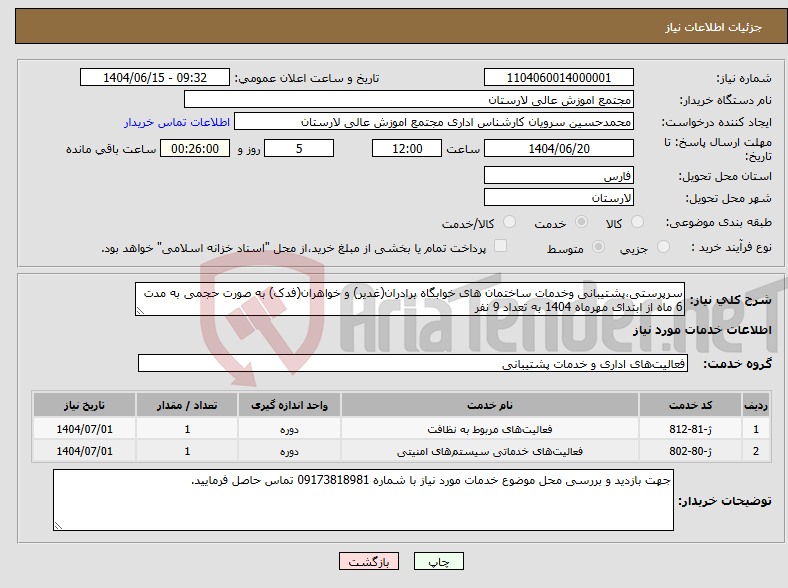
Task: Click the چاپ print button
Action: [x=438, y=561]
